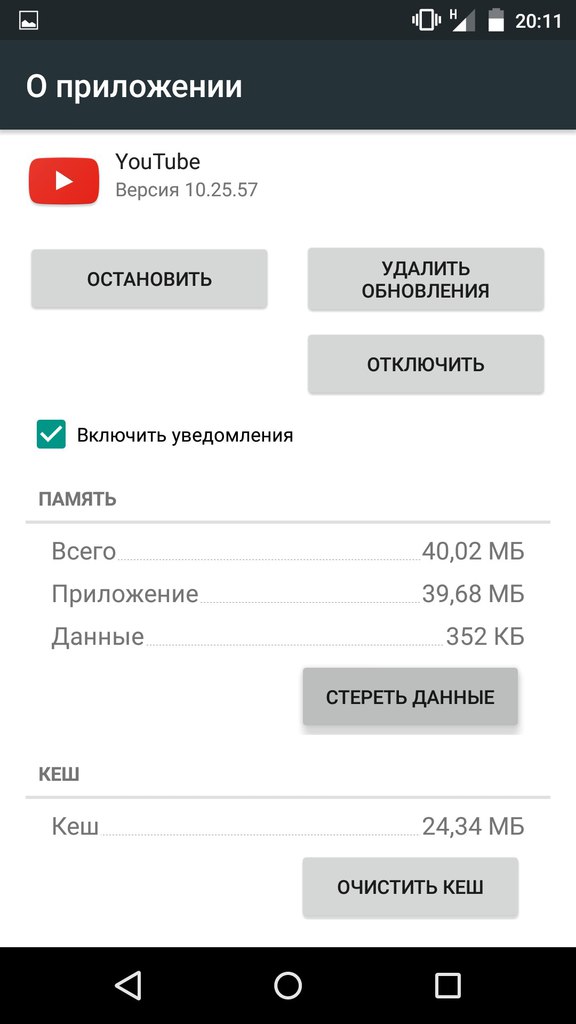Viewport: 576px width, 1024px height.
Task: Tap the vibrate mode status icon
Action: tap(426, 20)
